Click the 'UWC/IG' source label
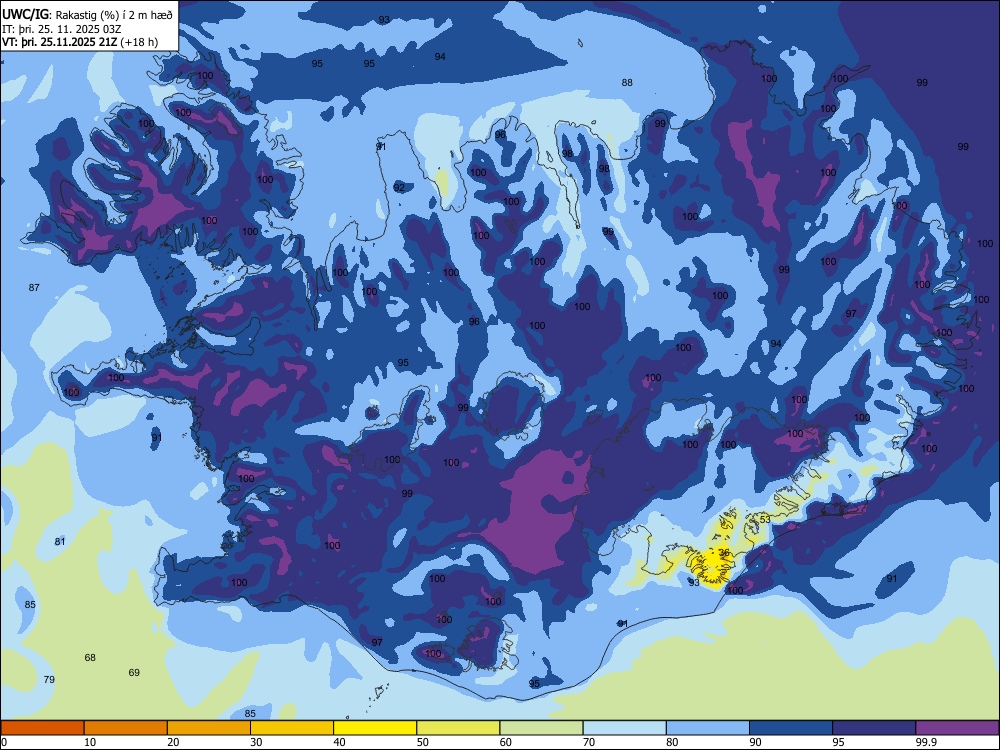Viewport: 1000px width, 750px height. [26, 14]
